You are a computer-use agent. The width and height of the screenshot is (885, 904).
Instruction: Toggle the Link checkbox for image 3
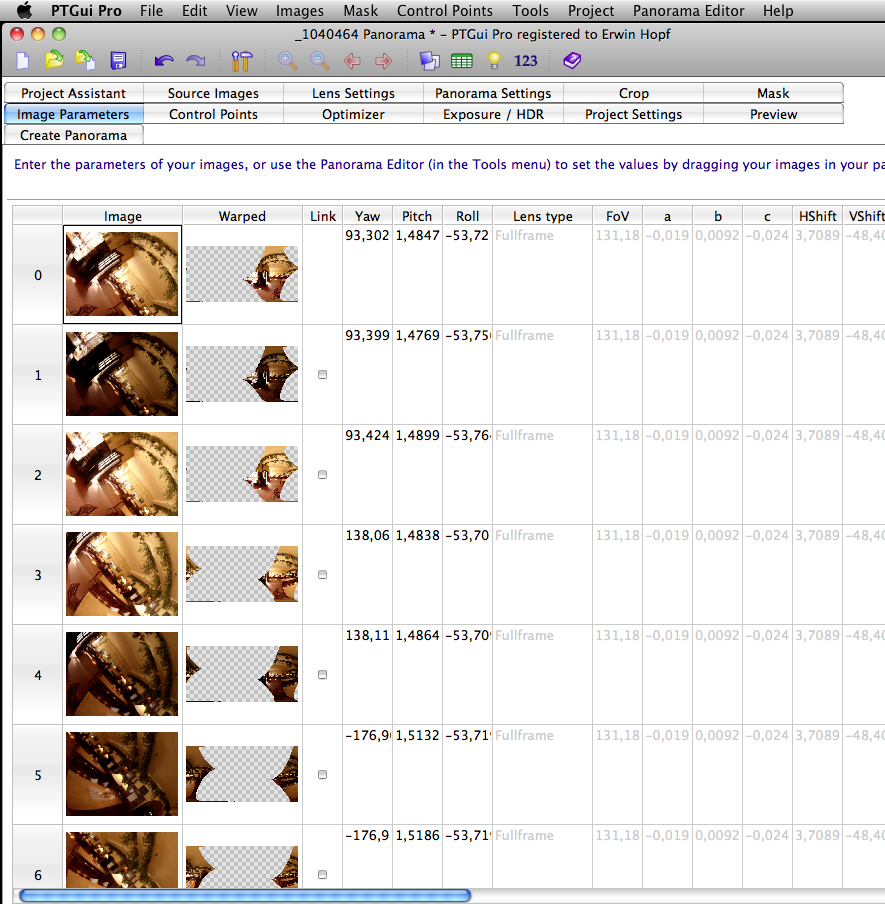(x=322, y=575)
